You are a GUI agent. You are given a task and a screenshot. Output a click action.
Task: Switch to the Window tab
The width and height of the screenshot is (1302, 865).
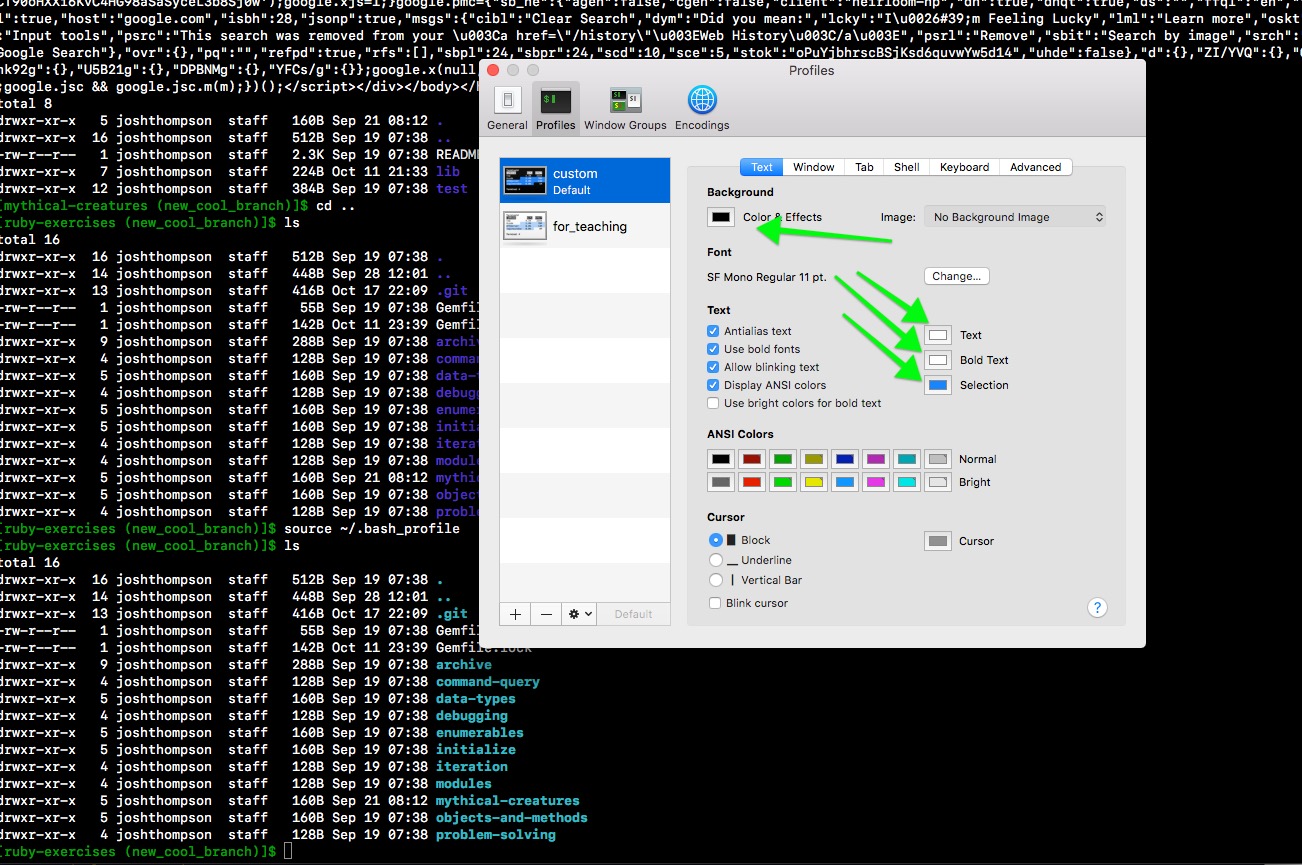click(813, 167)
